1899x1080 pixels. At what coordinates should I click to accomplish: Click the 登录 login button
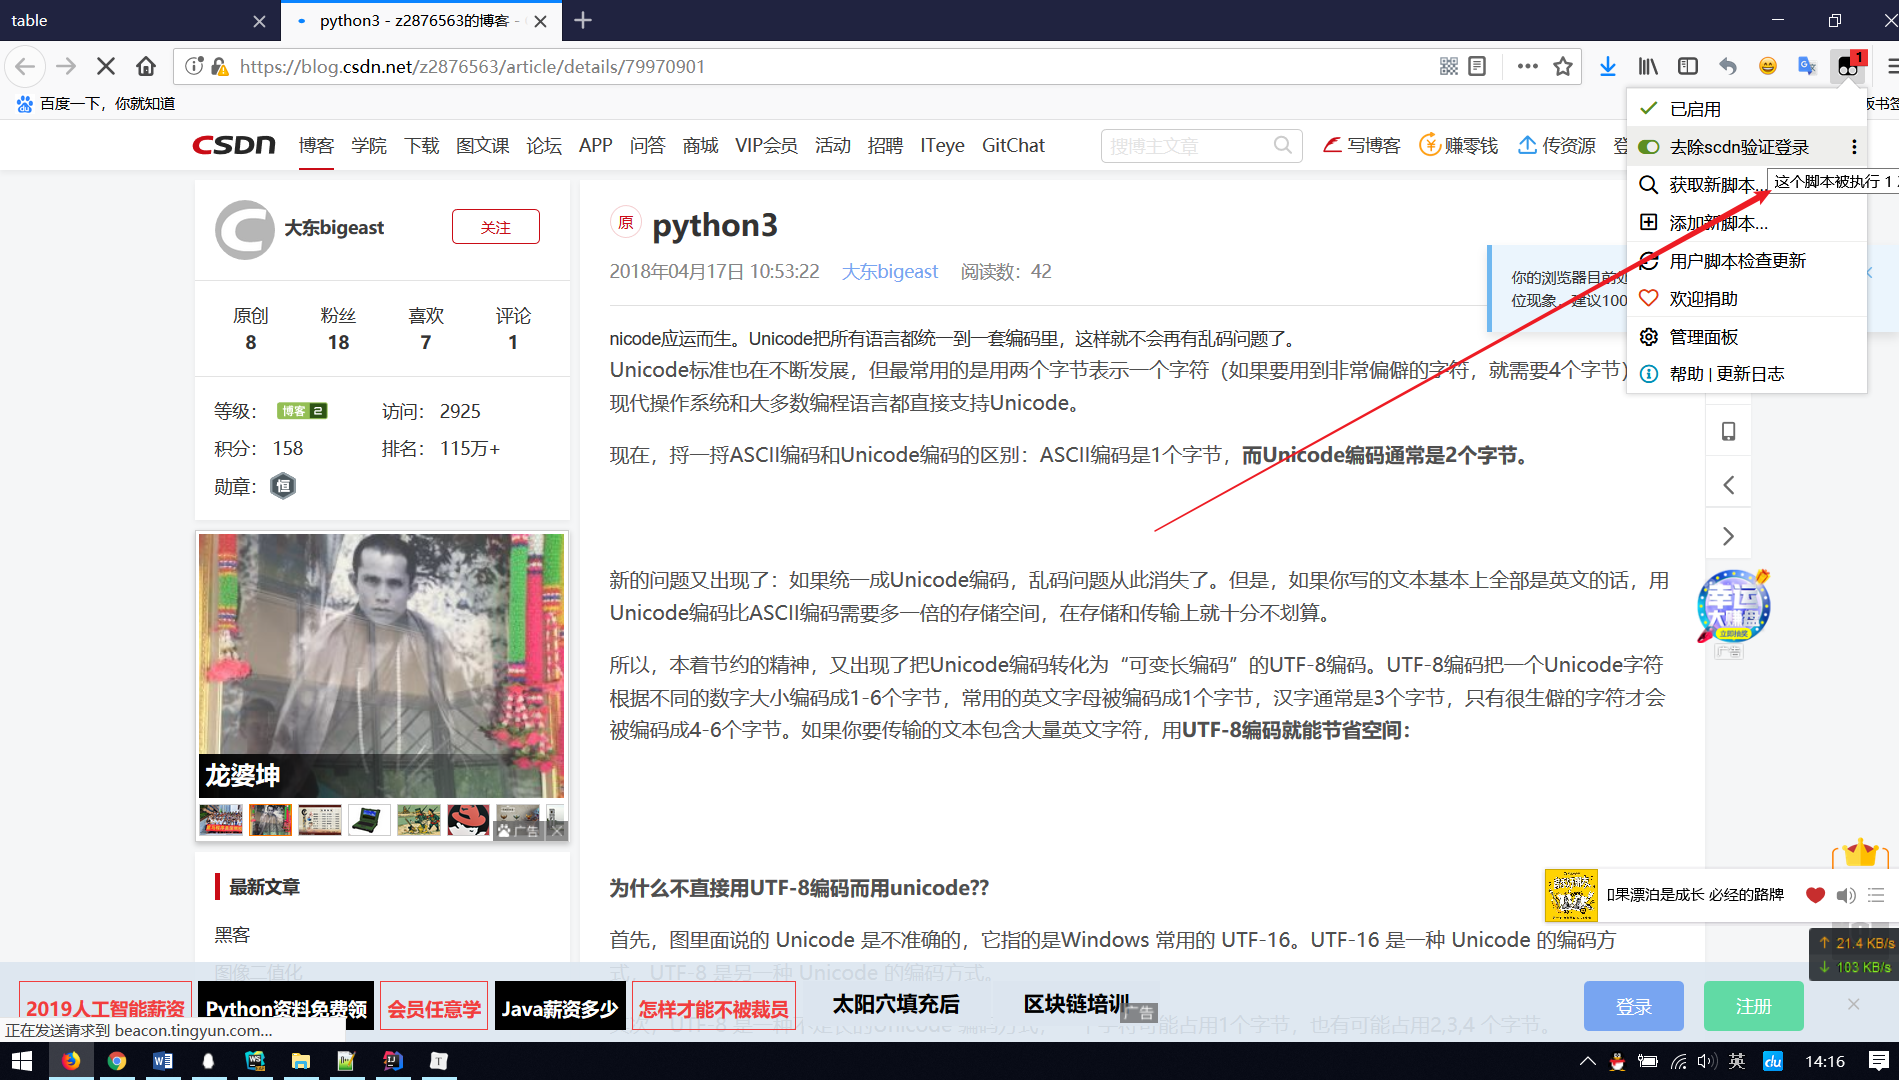pos(1633,1006)
